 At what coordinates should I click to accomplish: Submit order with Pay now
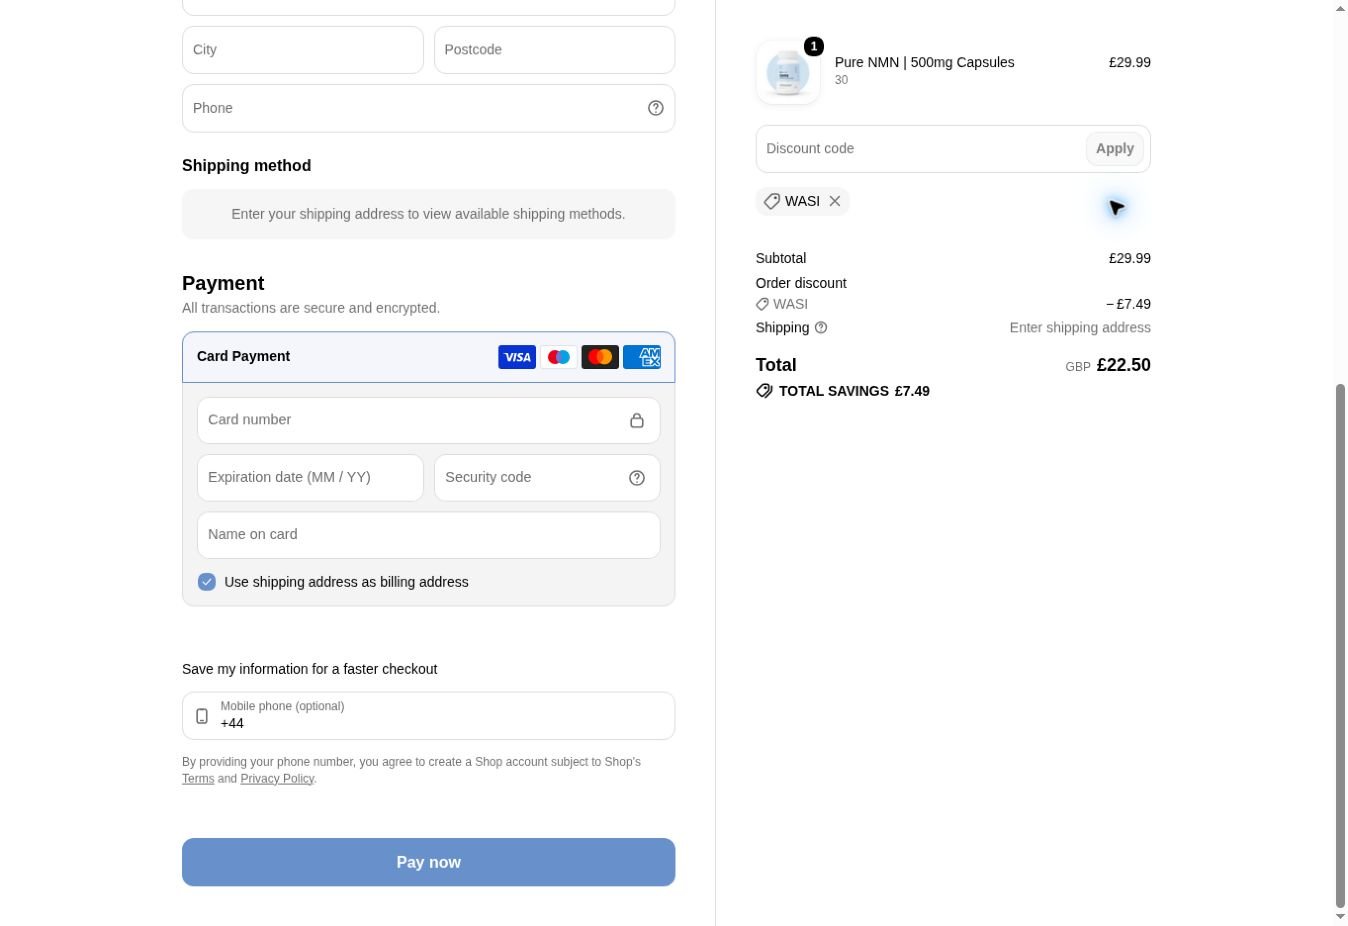428,862
